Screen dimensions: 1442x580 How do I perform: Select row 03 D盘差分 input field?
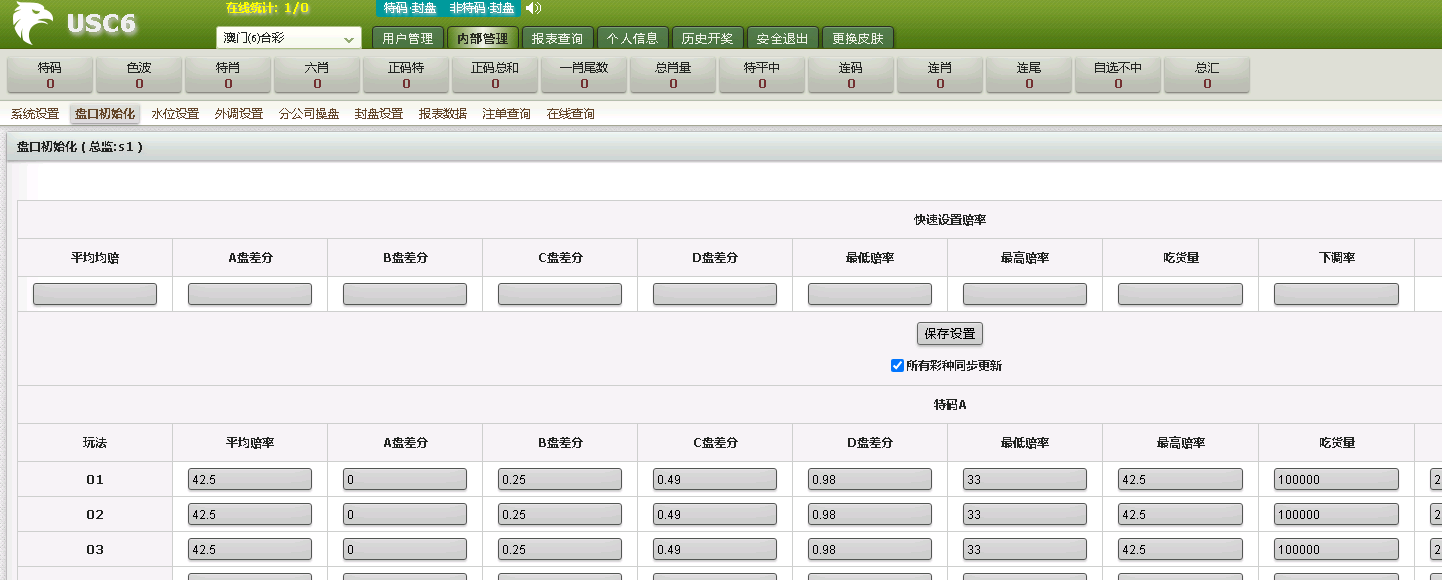click(x=869, y=550)
